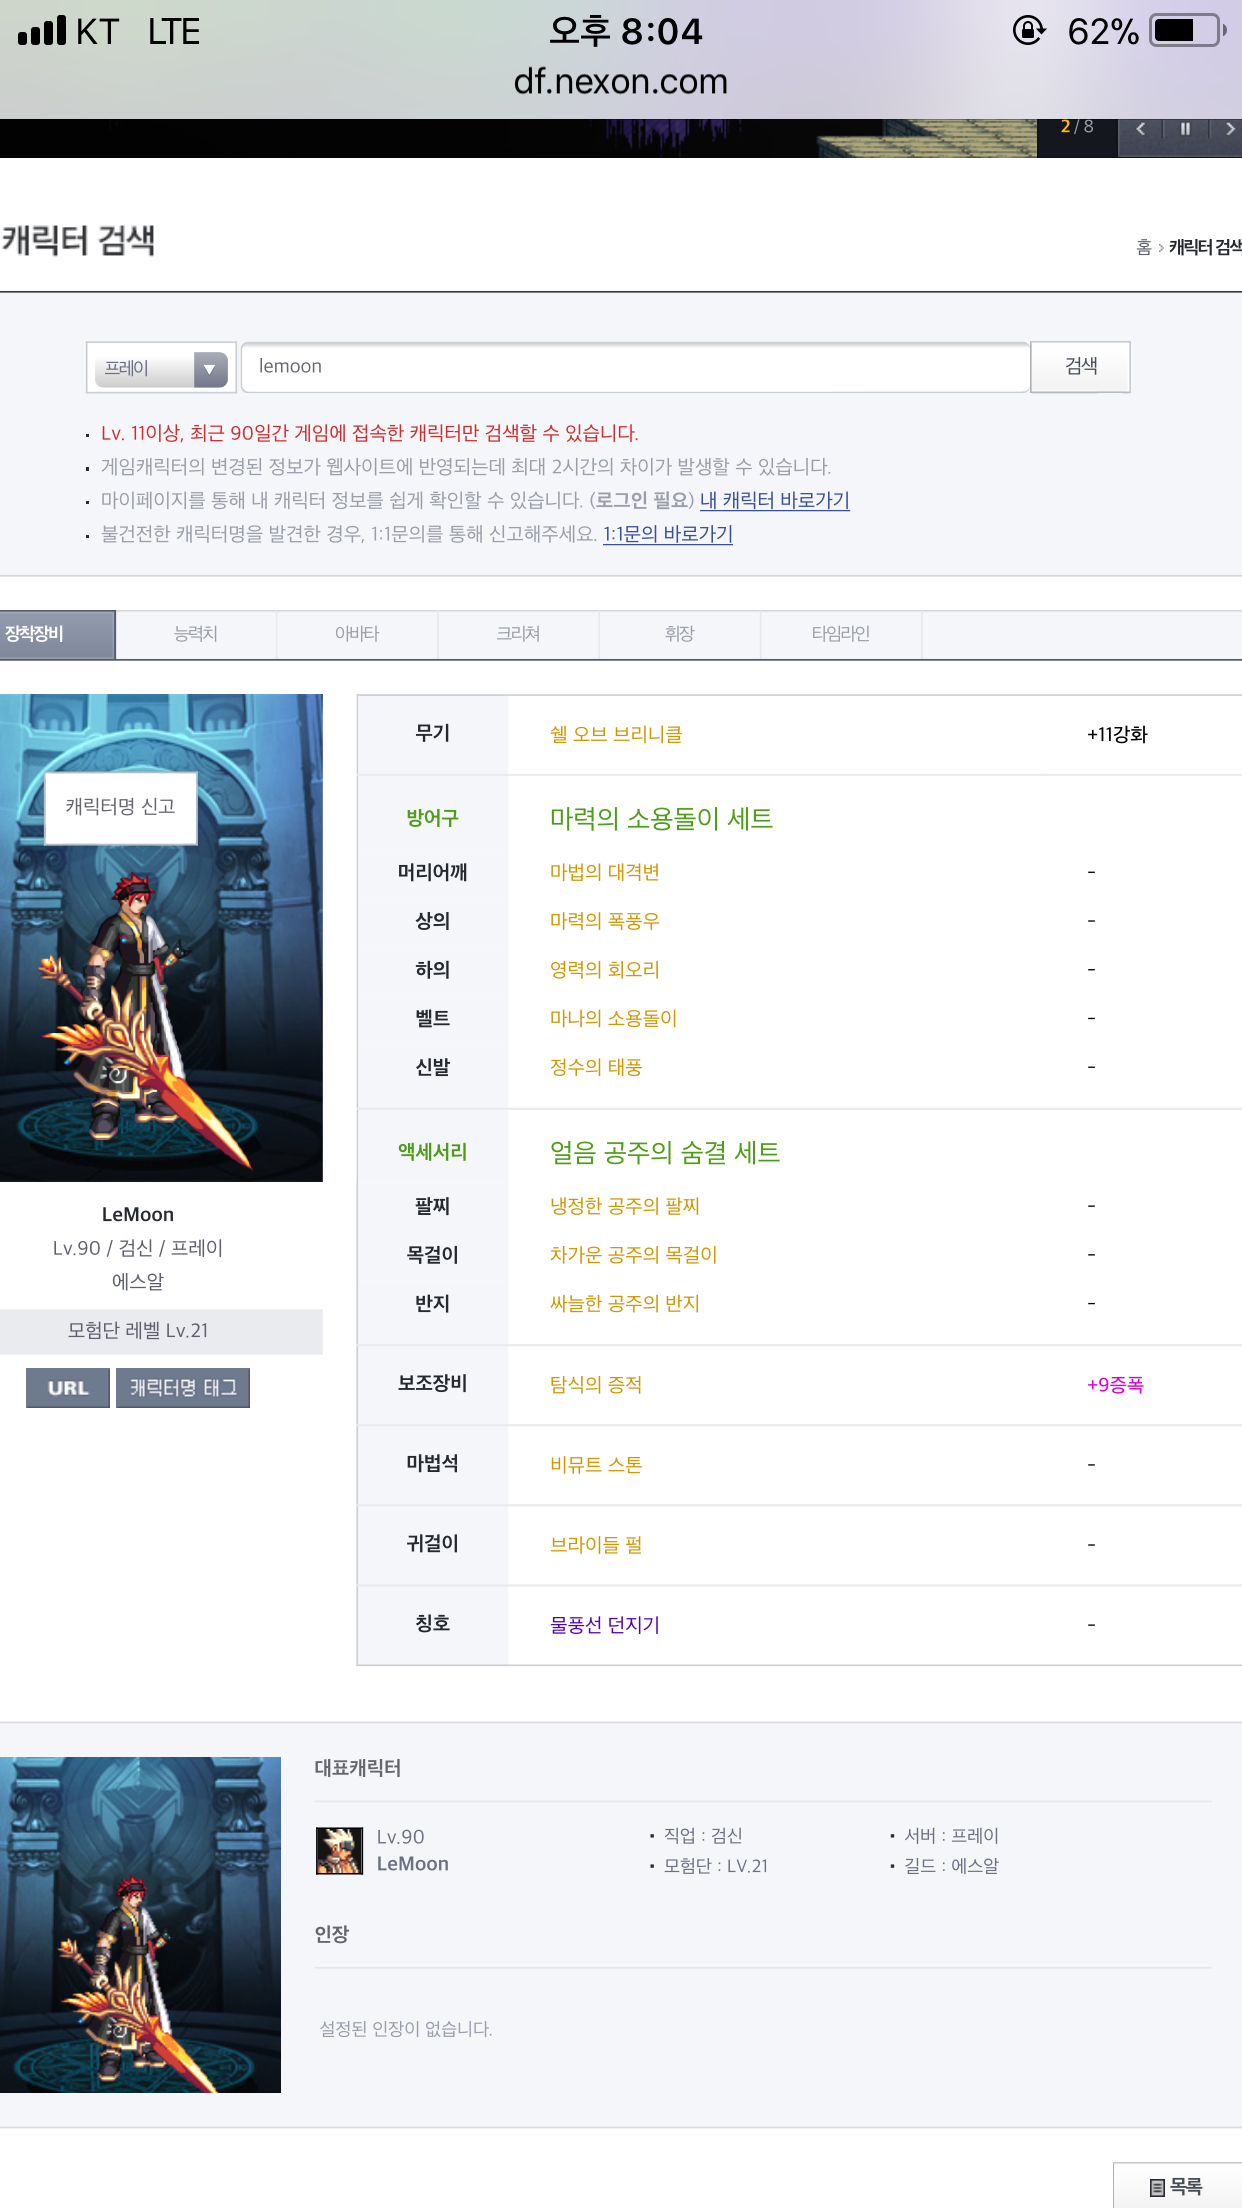Click title 물풍선 던지기
The width and height of the screenshot is (1242, 2208).
605,1625
